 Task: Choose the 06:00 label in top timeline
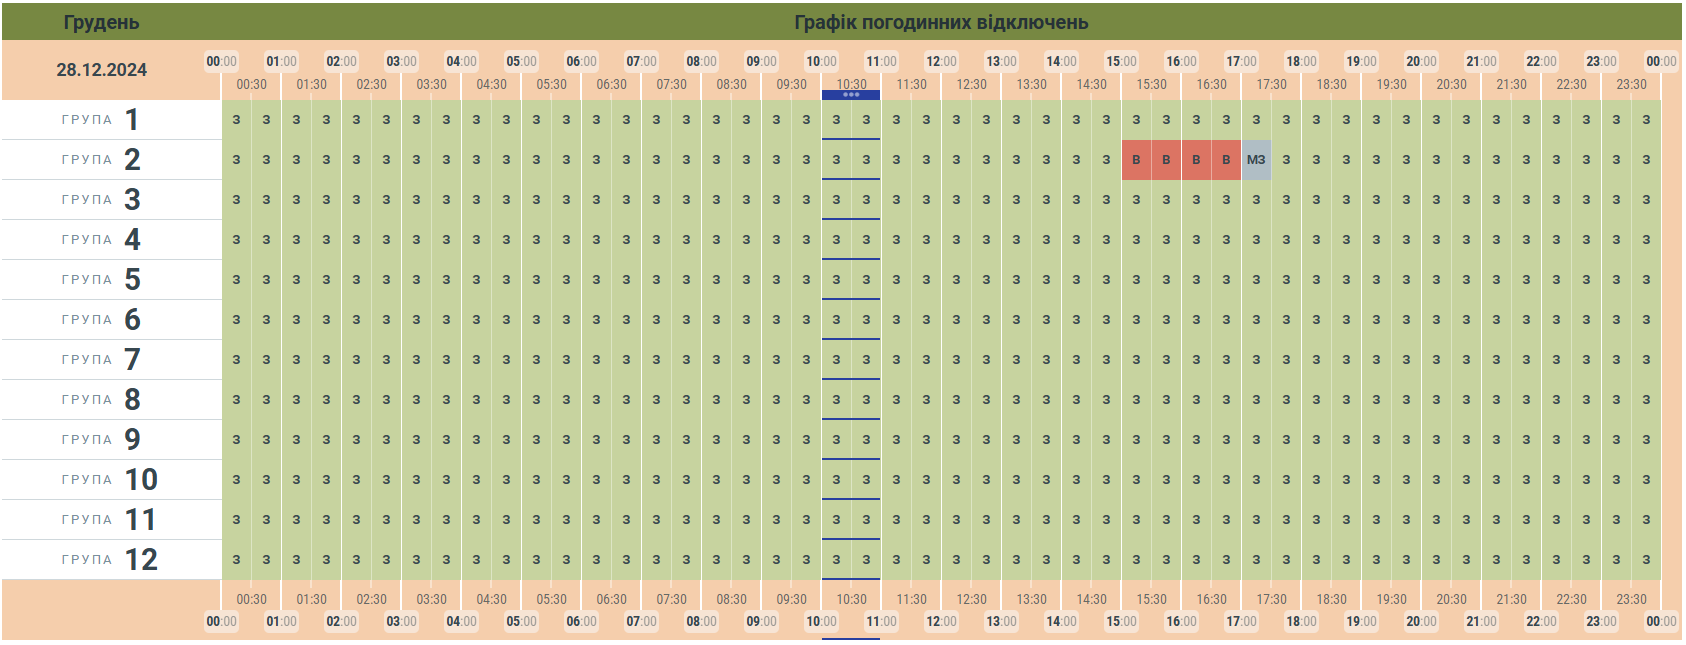tap(581, 62)
